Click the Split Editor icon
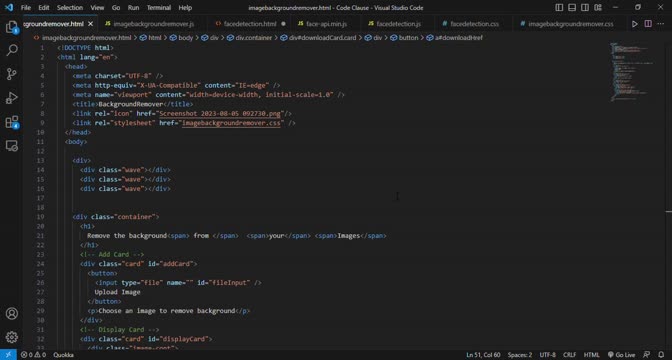 [x=648, y=24]
